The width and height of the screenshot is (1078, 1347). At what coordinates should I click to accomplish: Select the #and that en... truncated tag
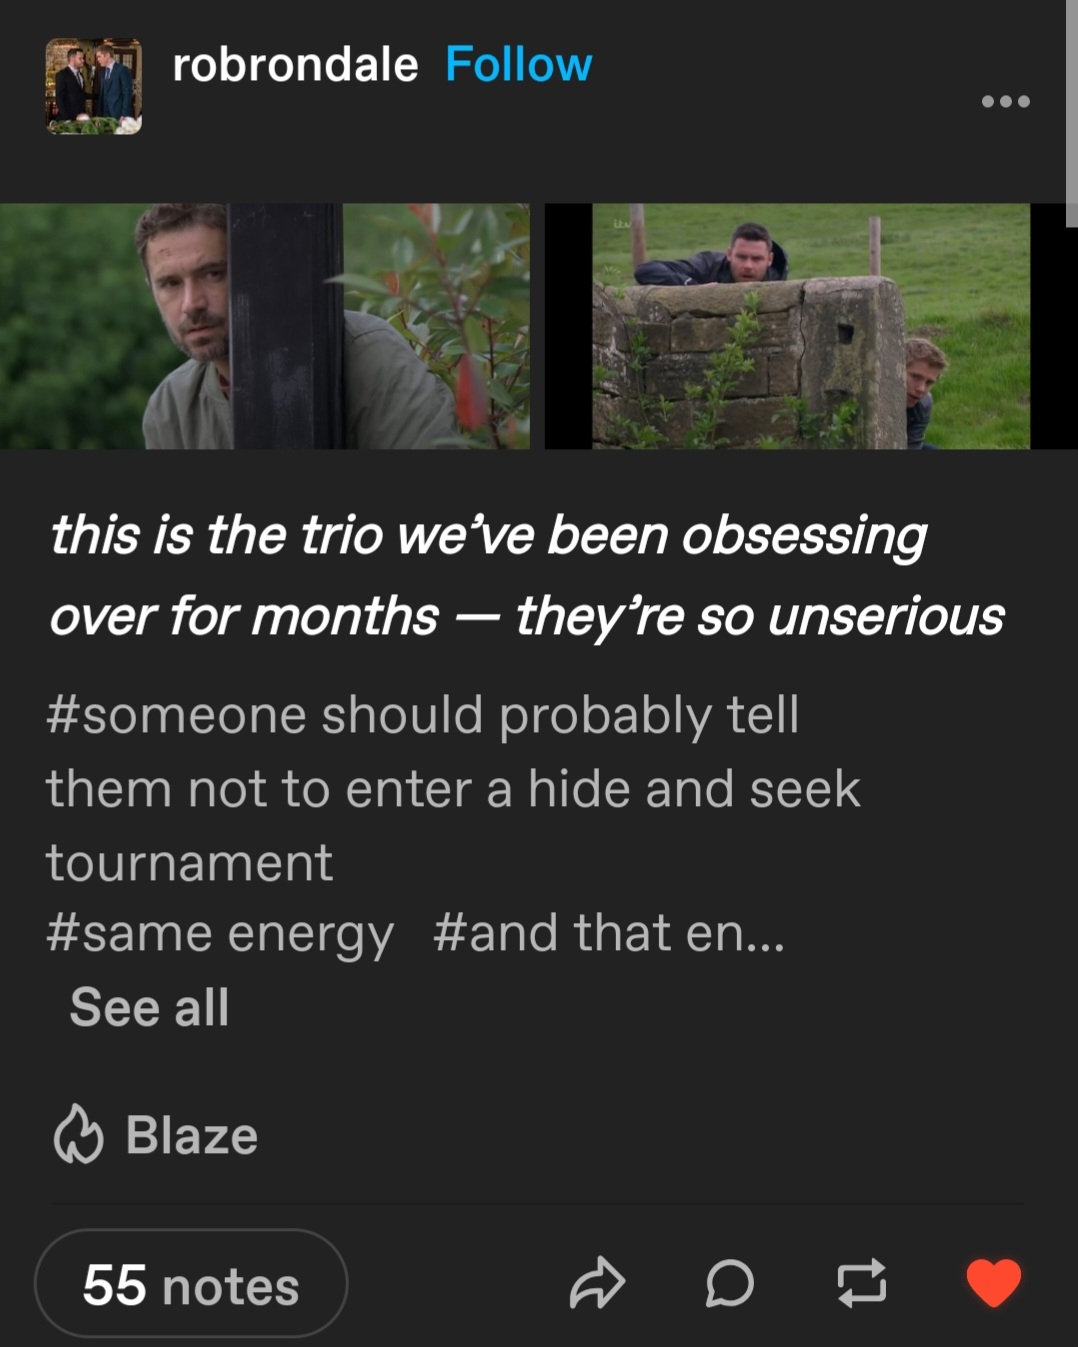tap(609, 934)
